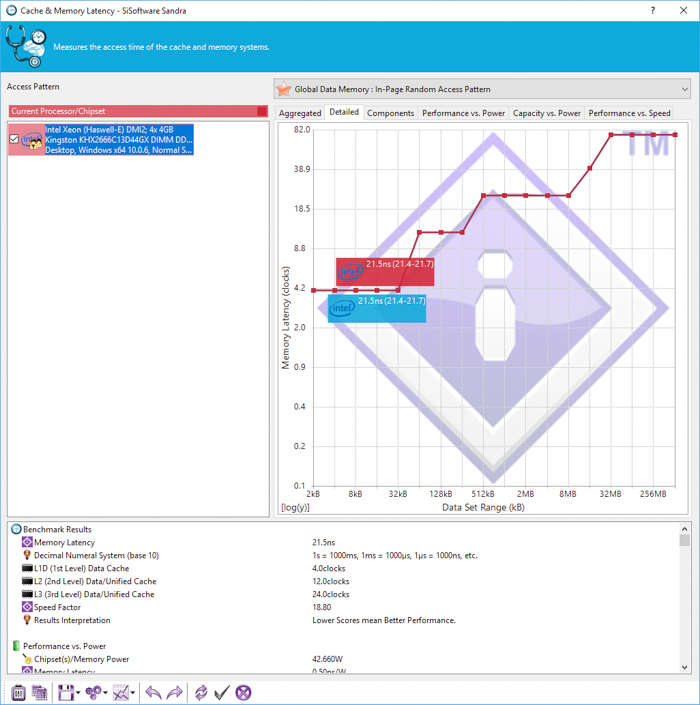The image size is (700, 705).
Task: Refresh results with the circular arrows icon
Action: pyautogui.click(x=201, y=692)
